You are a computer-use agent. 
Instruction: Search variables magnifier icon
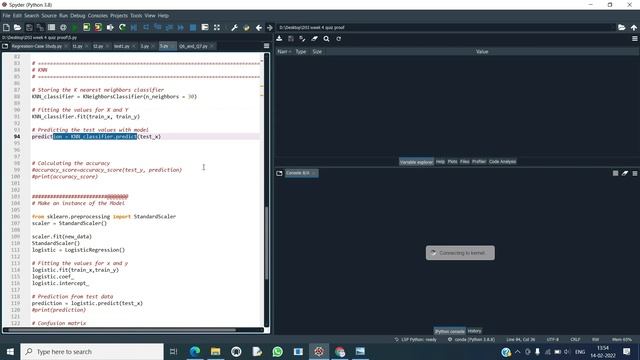coord(327,39)
